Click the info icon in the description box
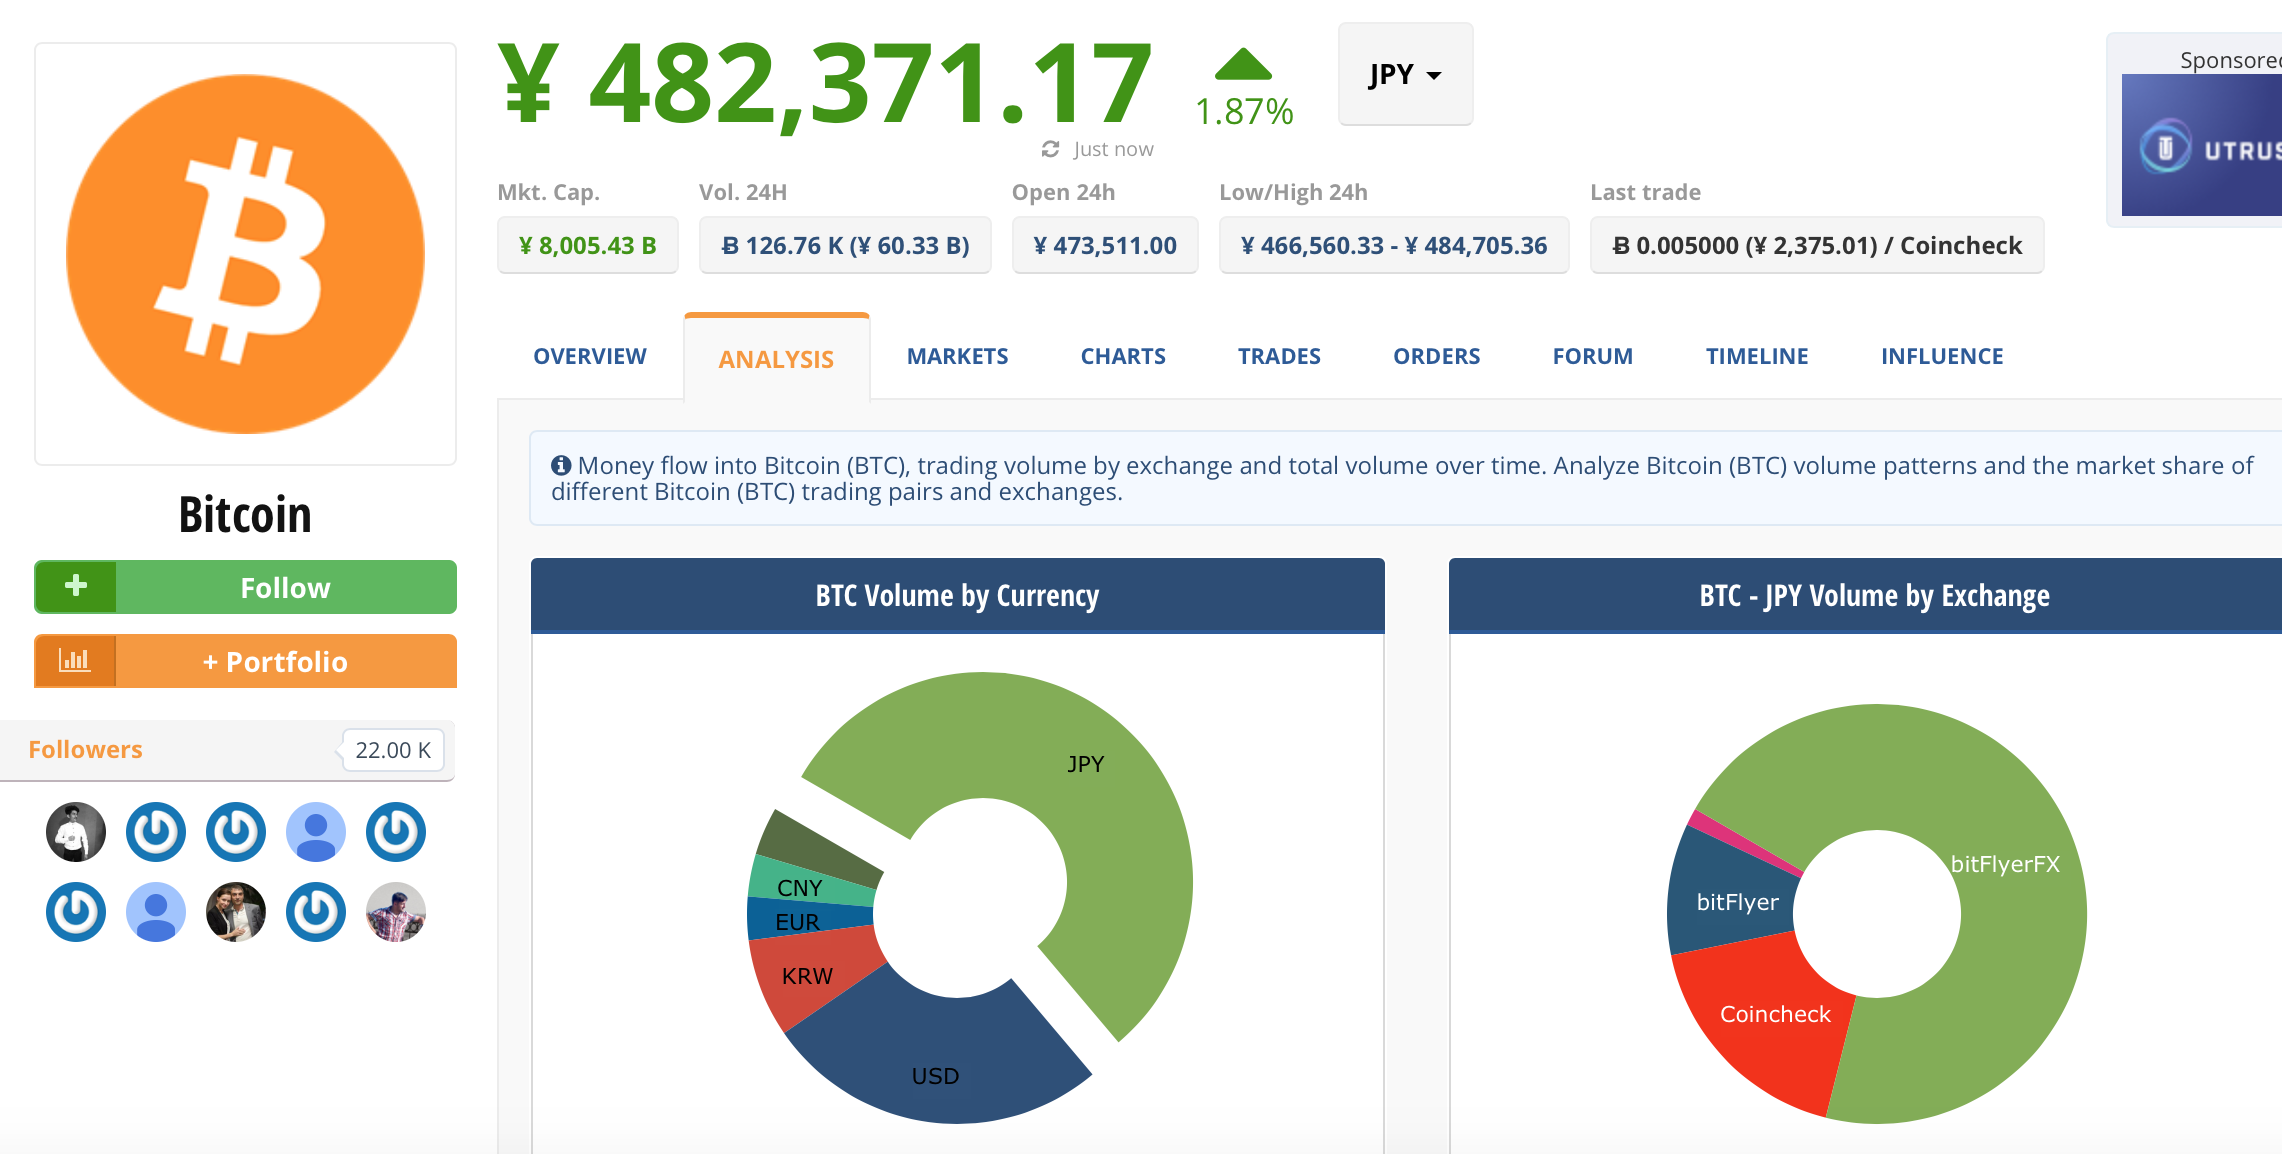The width and height of the screenshot is (2282, 1154). coord(561,465)
